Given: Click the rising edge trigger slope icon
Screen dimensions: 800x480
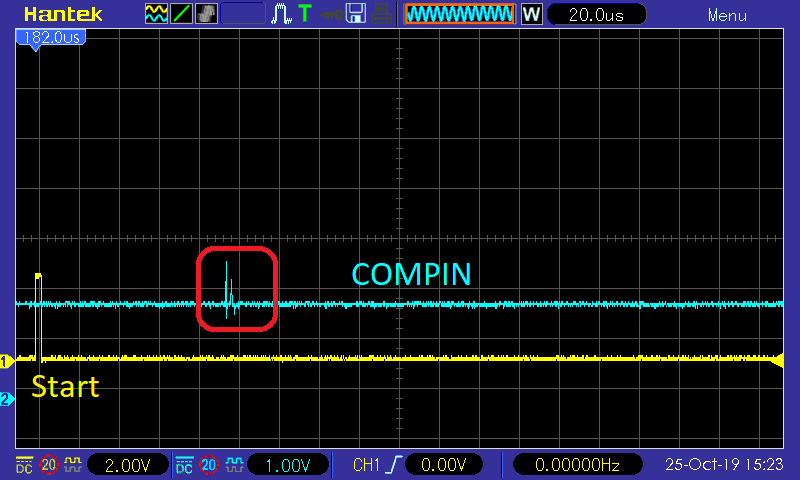Looking at the screenshot, I should click(x=394, y=464).
